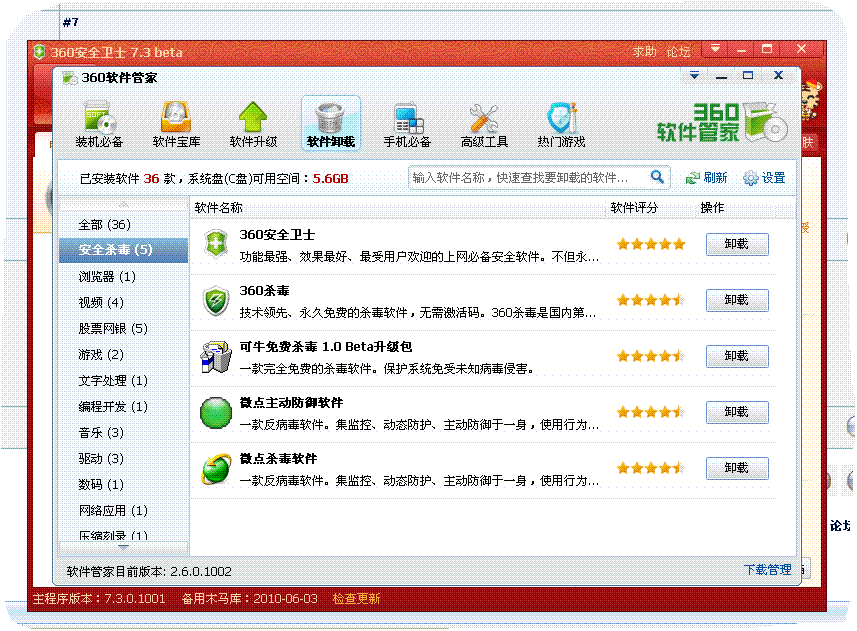Open the 下载管理 link
This screenshot has height=631, width=857.
click(x=767, y=570)
